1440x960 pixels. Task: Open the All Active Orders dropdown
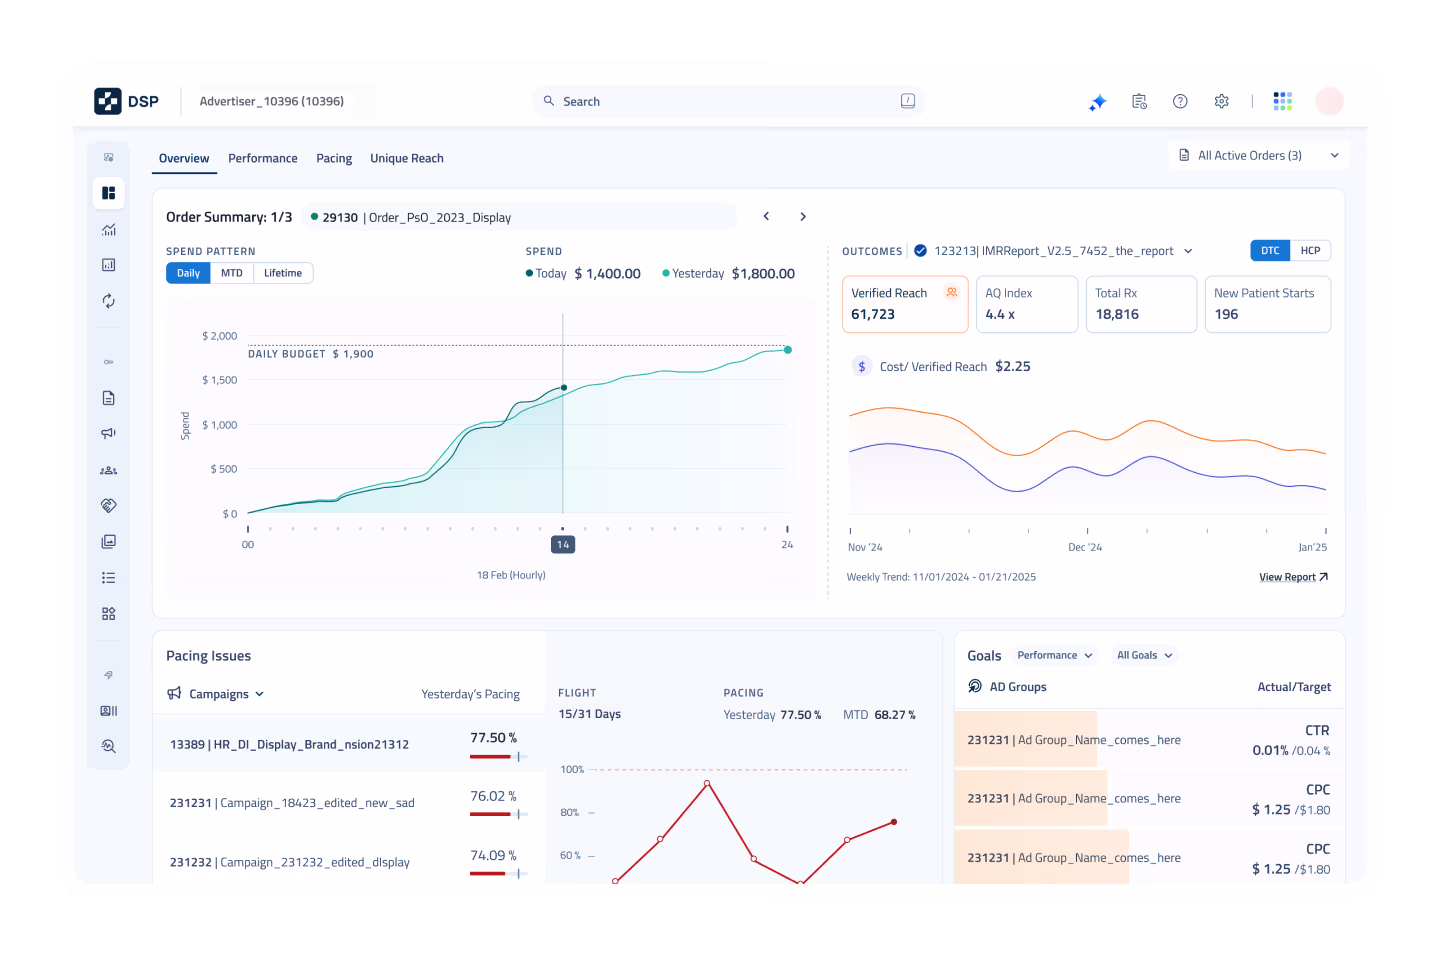click(1258, 155)
